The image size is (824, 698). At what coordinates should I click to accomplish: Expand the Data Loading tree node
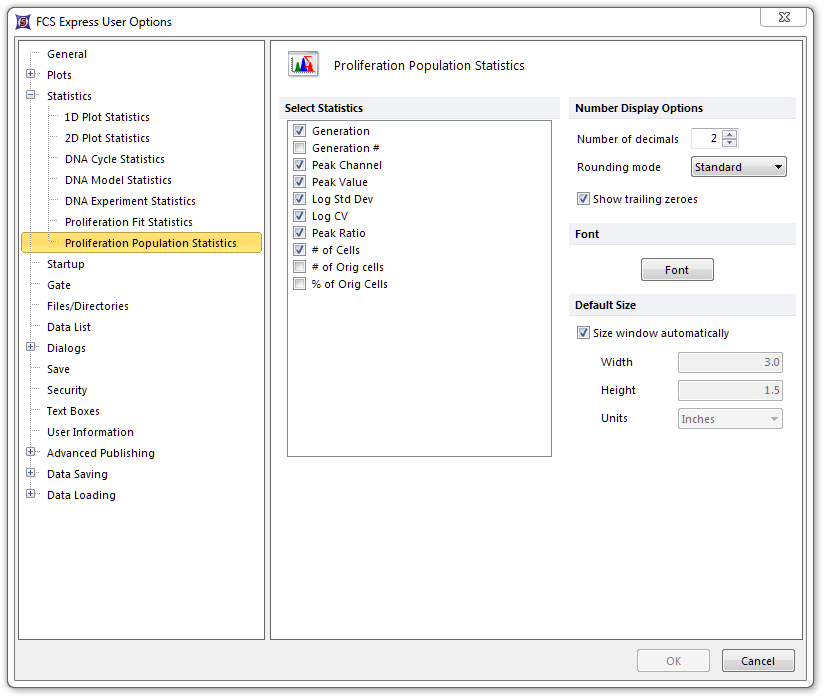31,495
